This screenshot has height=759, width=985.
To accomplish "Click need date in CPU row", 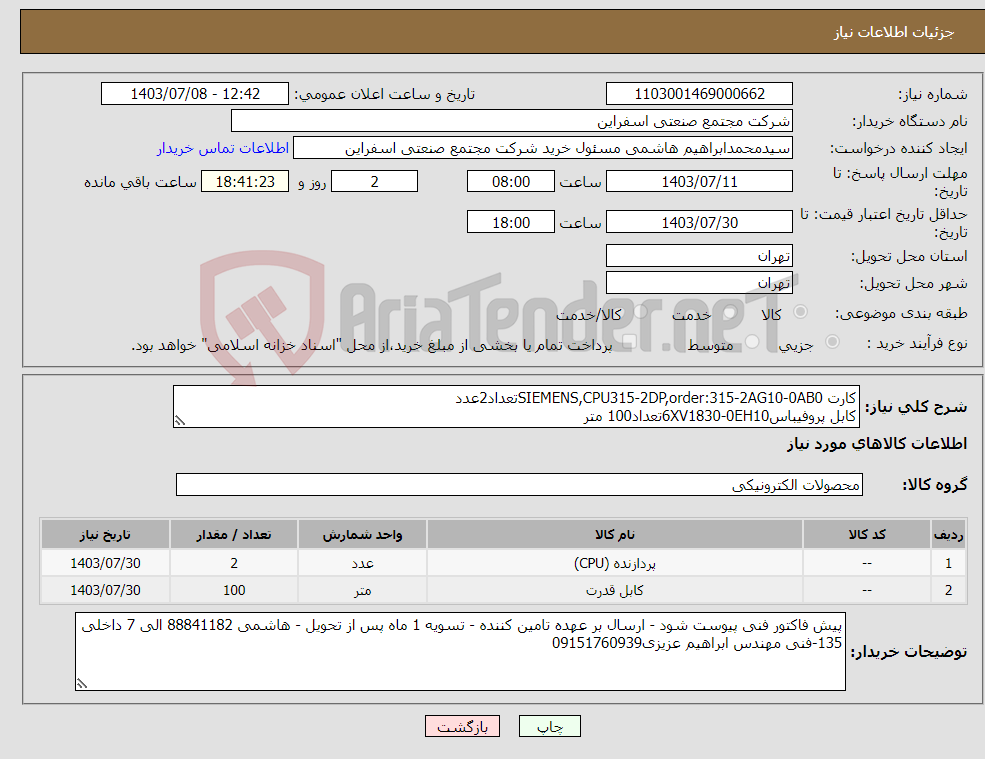I will click(105, 563).
